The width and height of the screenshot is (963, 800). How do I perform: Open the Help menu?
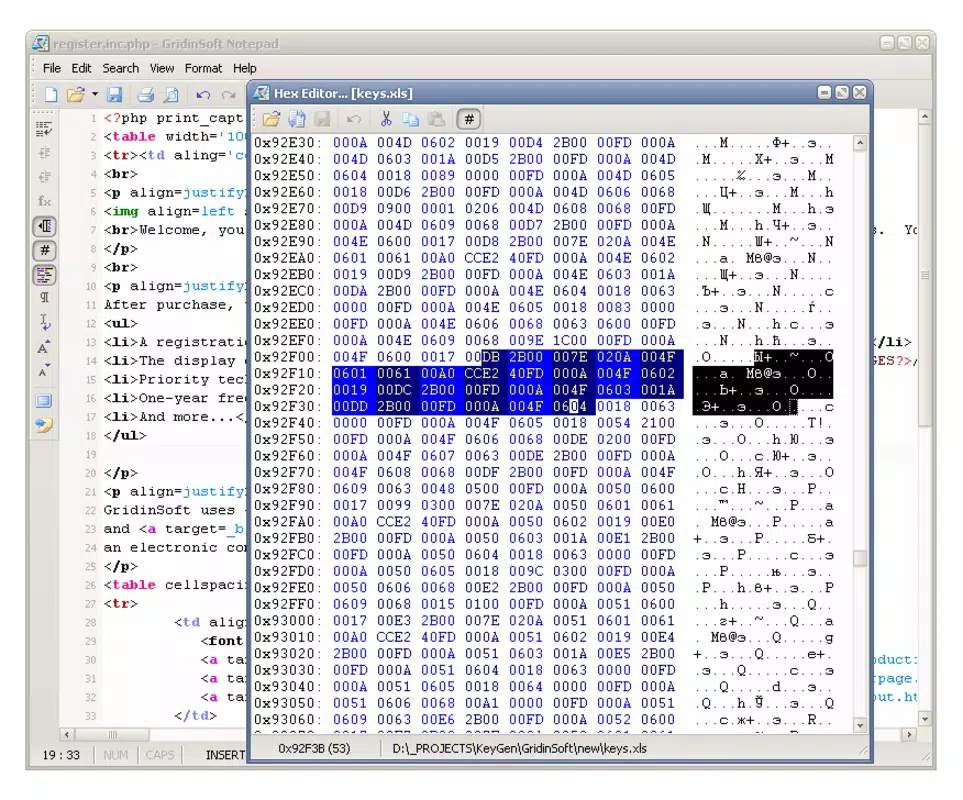point(244,68)
